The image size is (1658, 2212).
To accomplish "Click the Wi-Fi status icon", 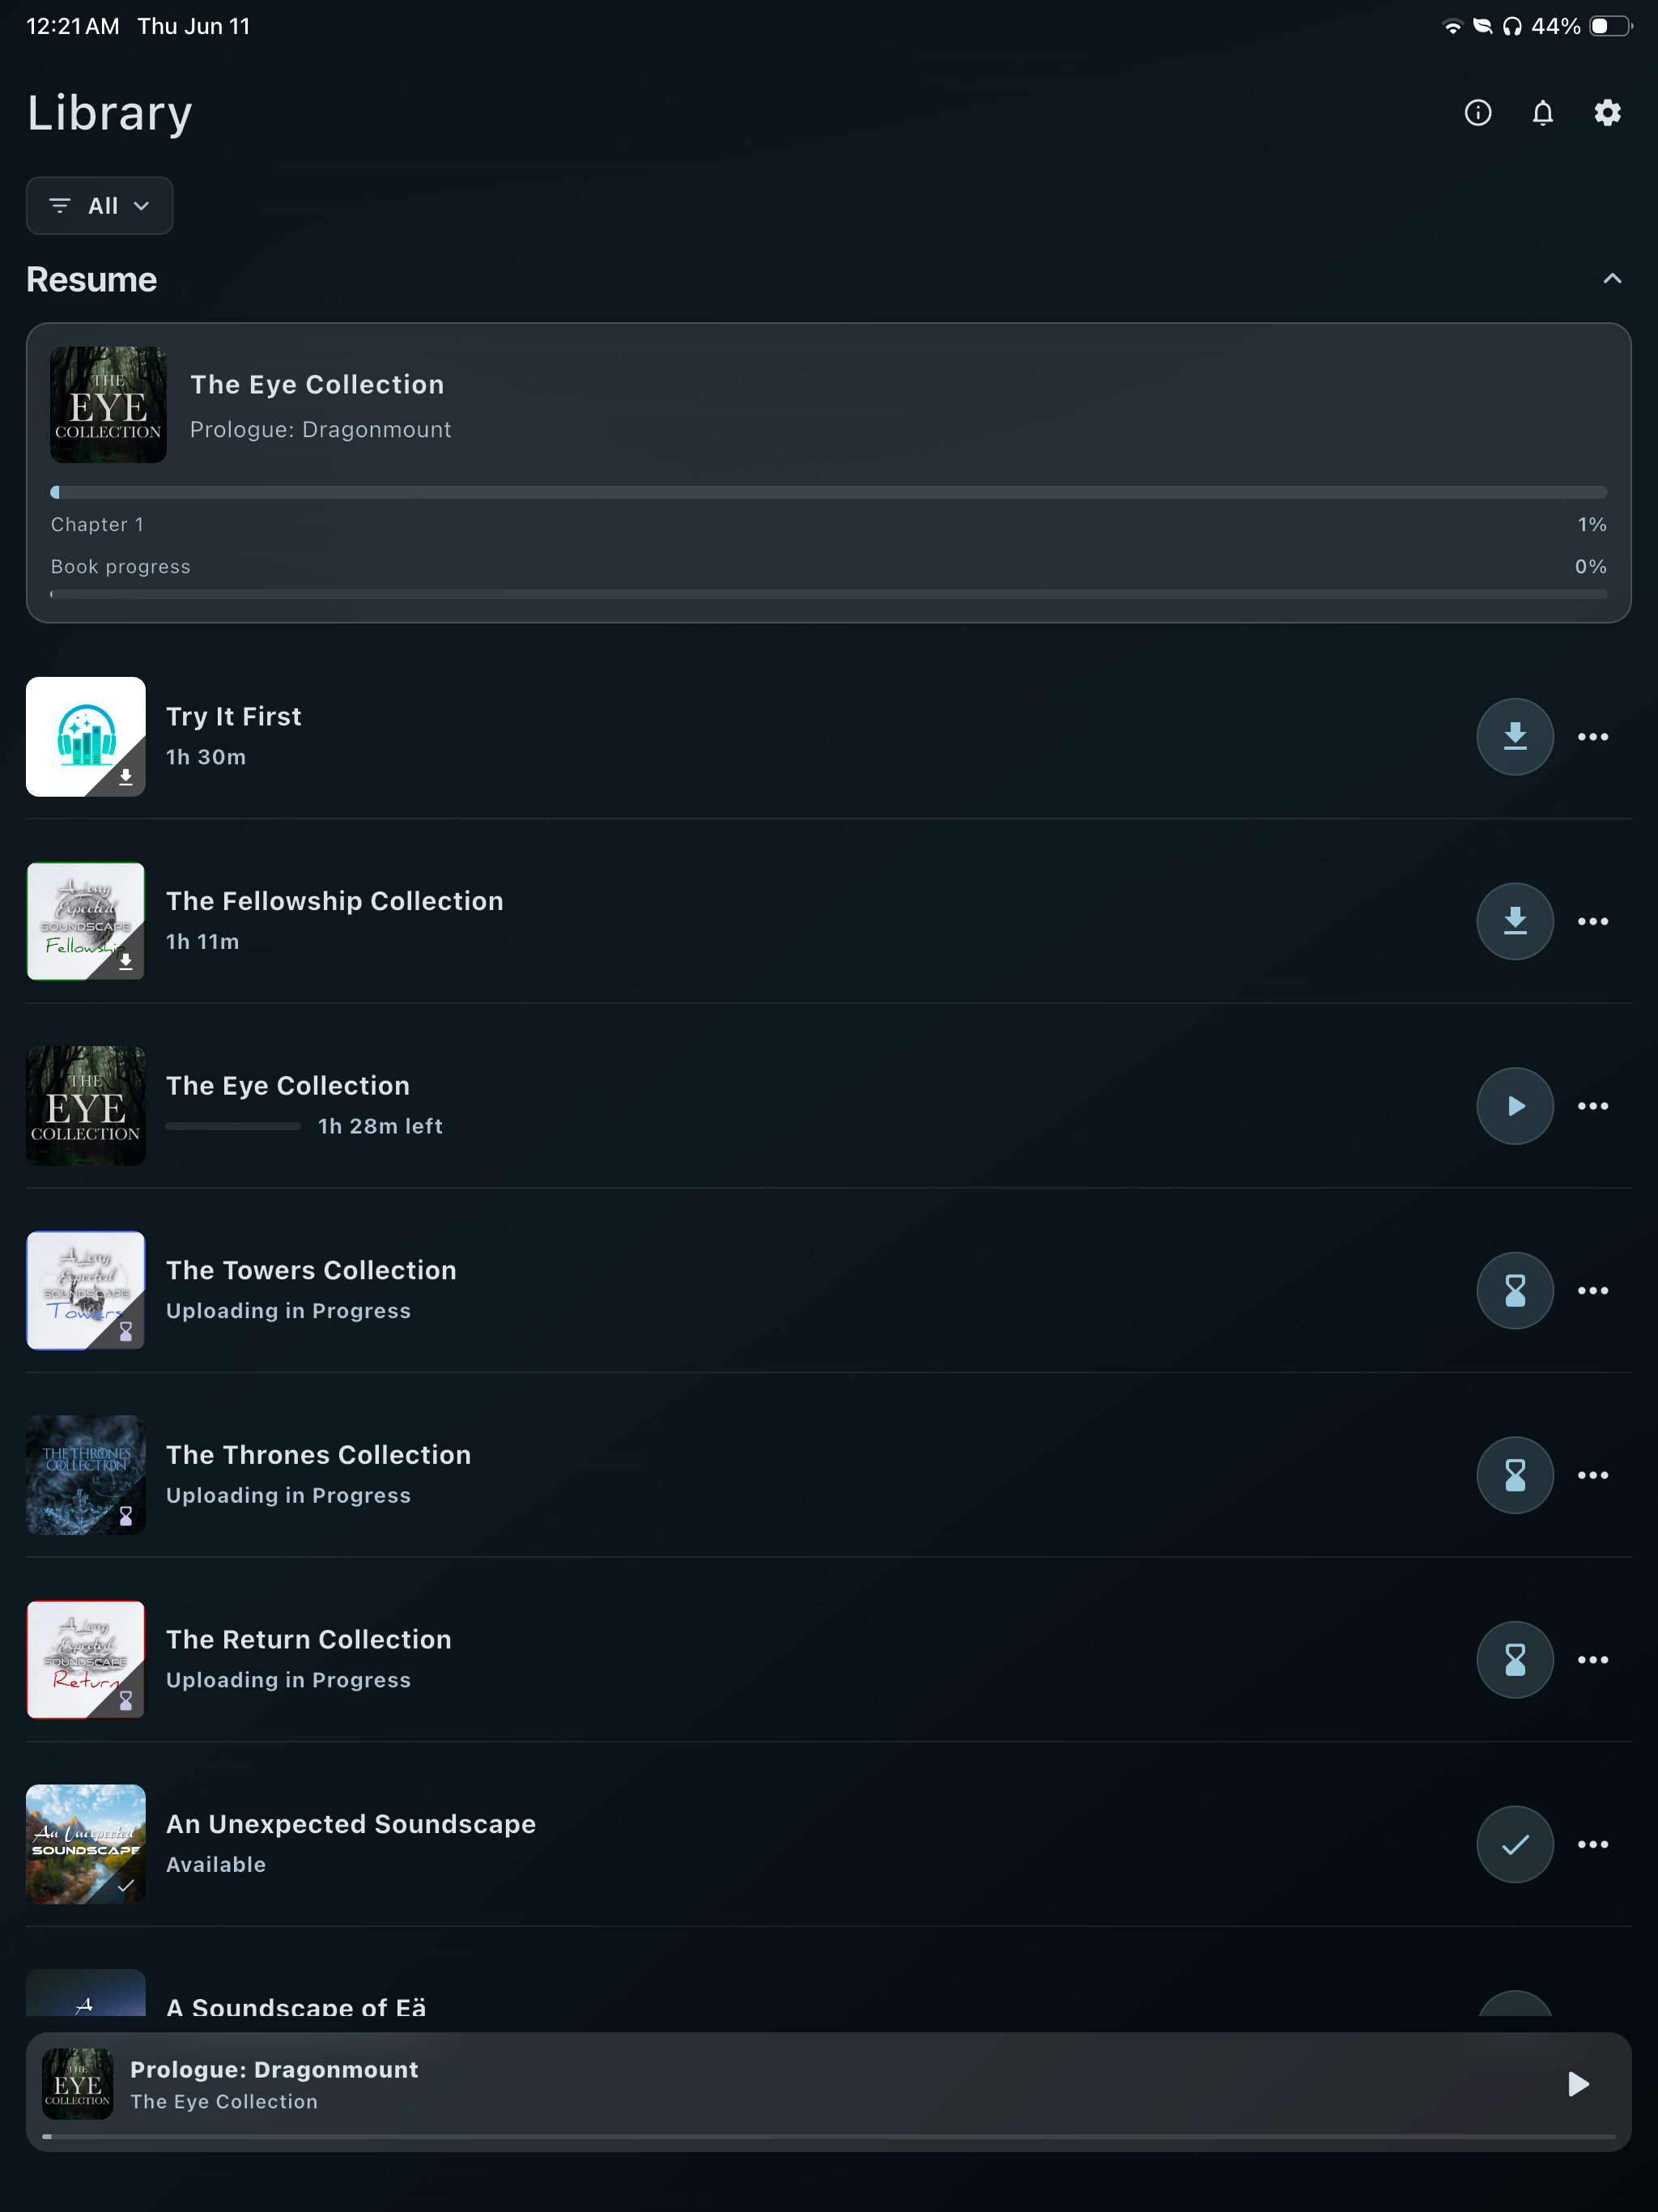I will click(1452, 27).
